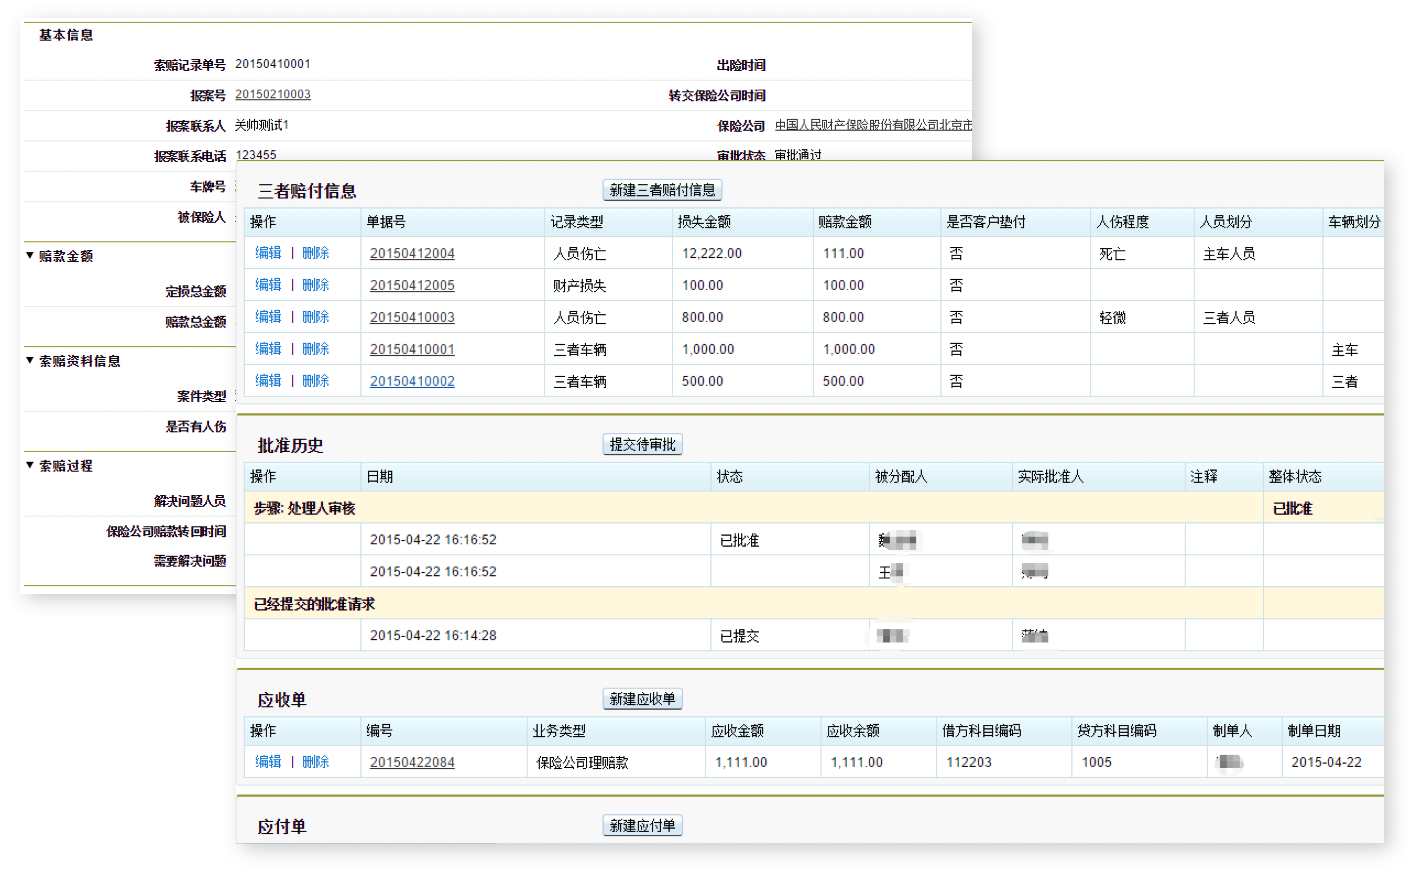Delete the receivable 20150422084 row

point(316,762)
